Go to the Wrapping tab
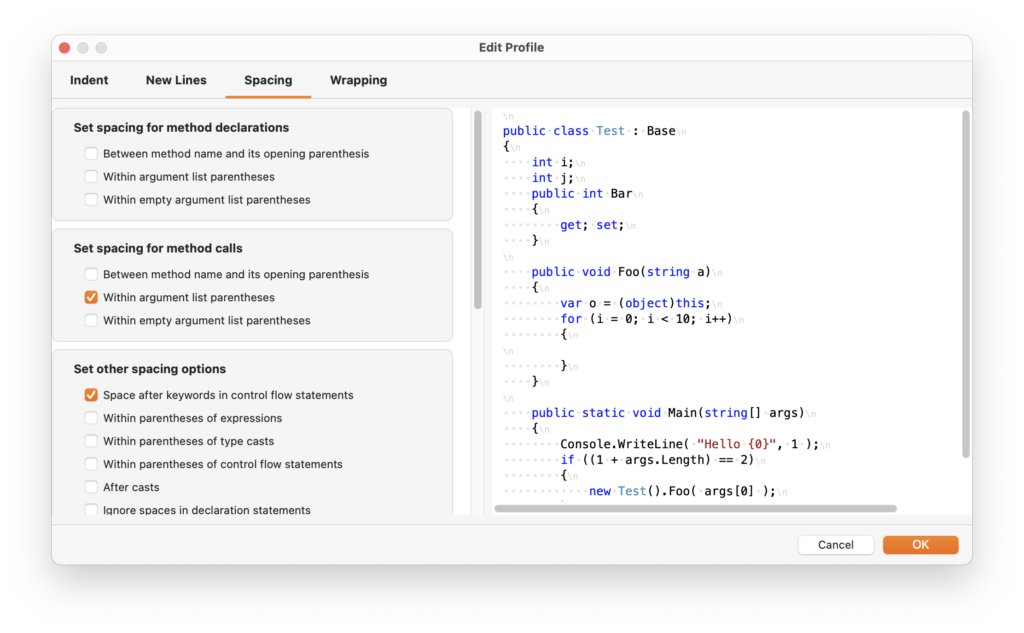Image resolution: width=1024 pixels, height=633 pixels. click(358, 80)
